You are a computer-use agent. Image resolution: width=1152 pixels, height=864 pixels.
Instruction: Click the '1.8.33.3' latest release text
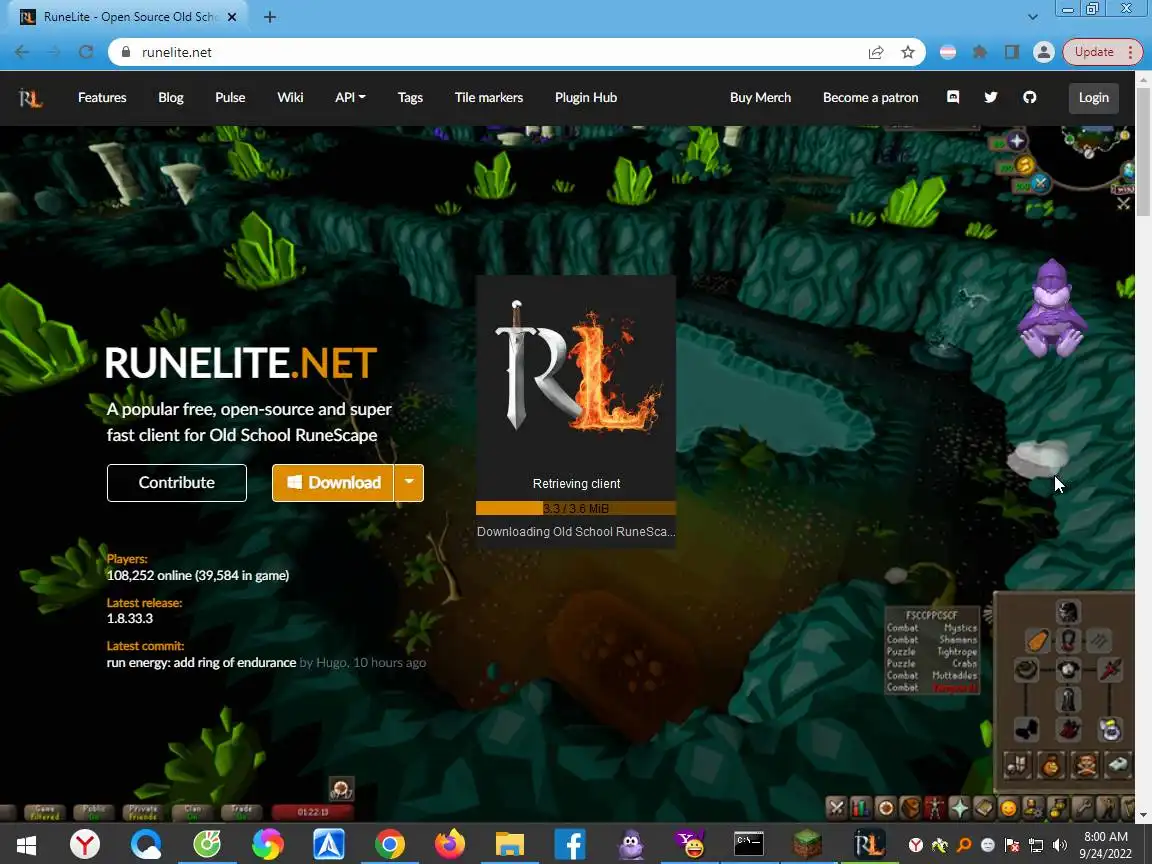(x=130, y=619)
